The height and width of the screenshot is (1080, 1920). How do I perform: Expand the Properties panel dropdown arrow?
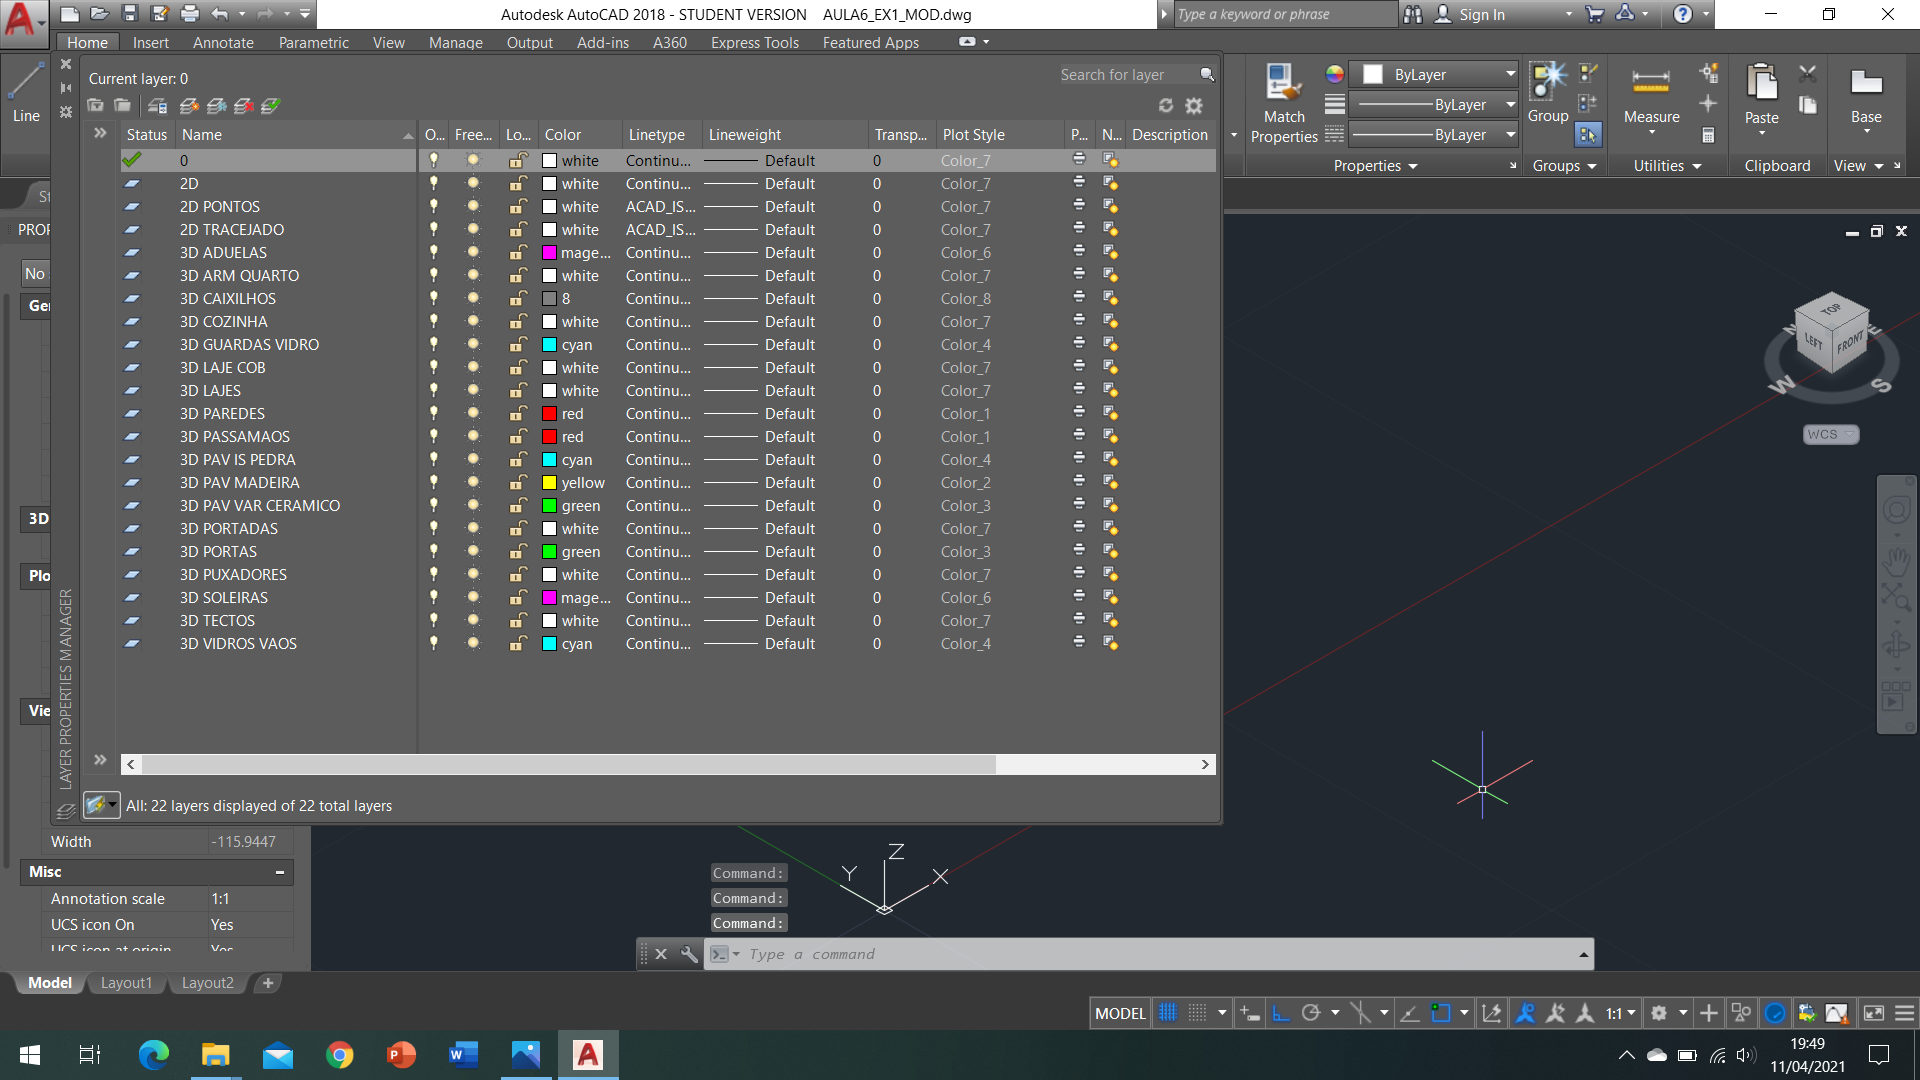[x=1413, y=166]
